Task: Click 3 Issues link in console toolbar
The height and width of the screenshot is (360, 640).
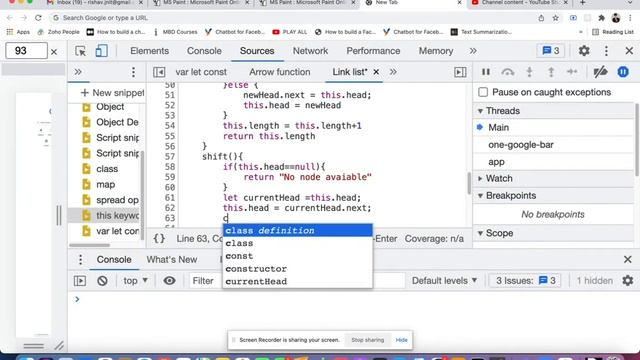Action: click(526, 281)
